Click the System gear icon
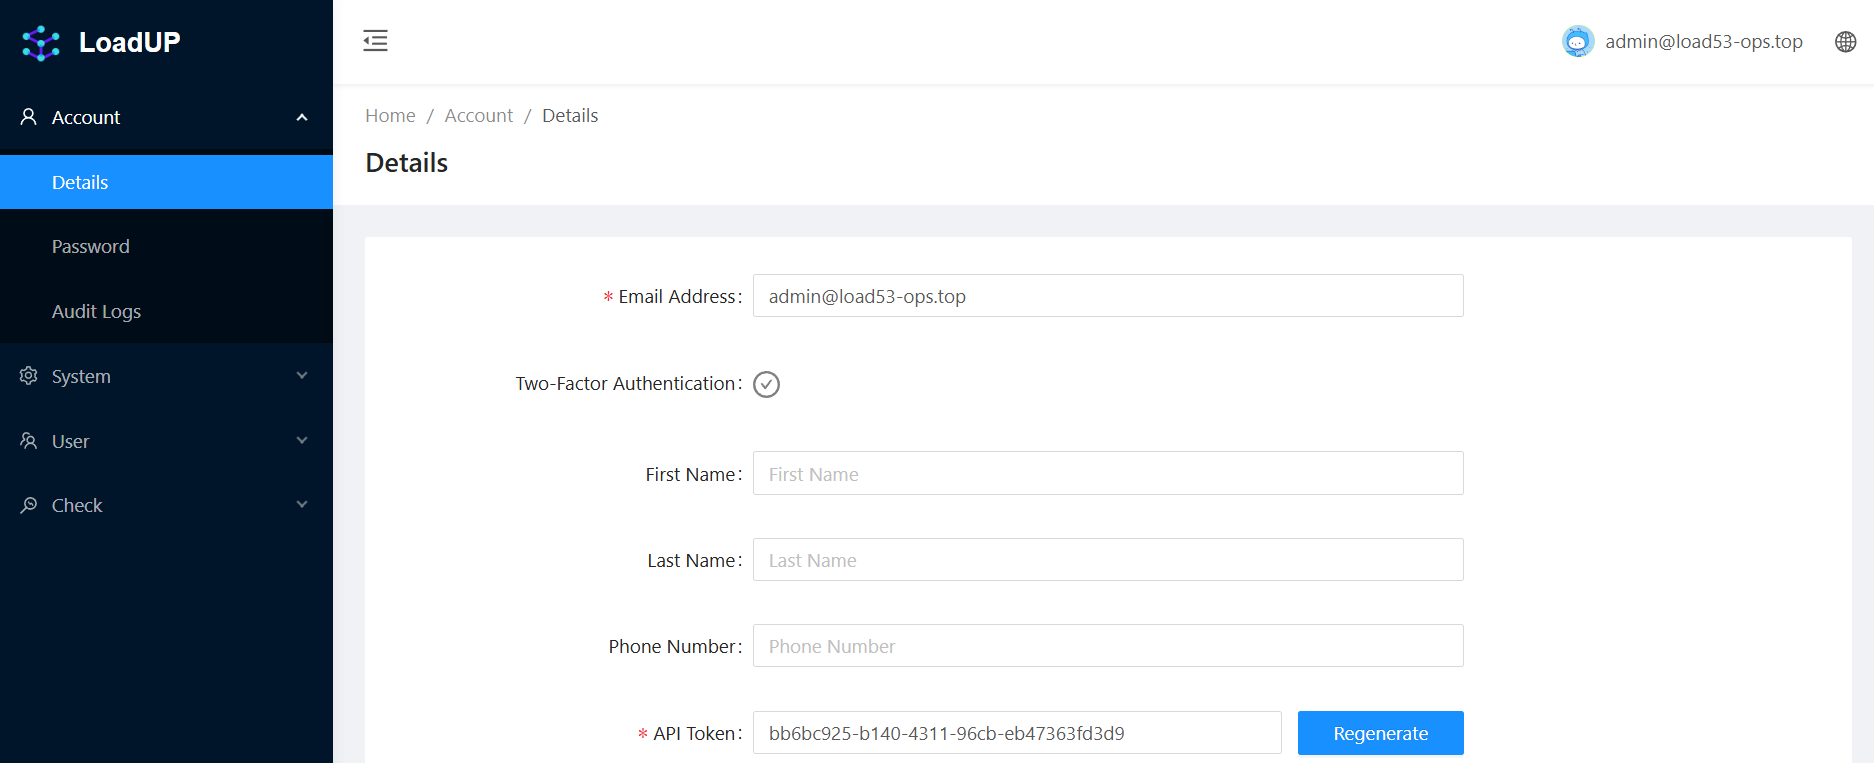The image size is (1874, 763). click(29, 376)
